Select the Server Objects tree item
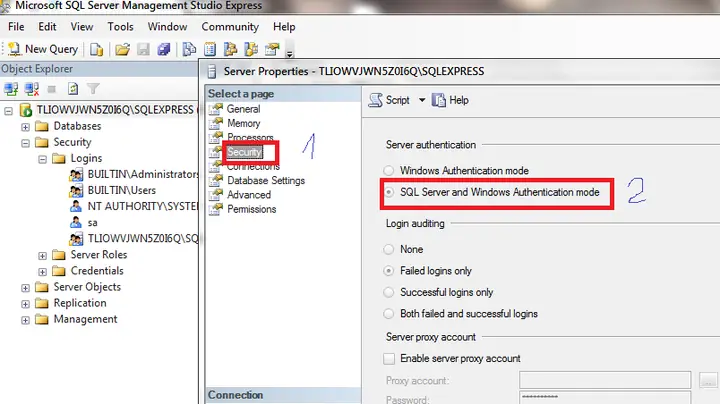 click(x=87, y=286)
